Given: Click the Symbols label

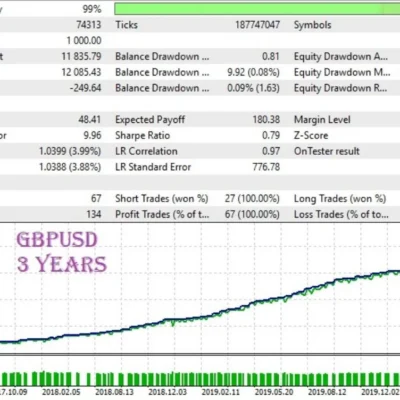Looking at the screenshot, I should pos(312,25).
